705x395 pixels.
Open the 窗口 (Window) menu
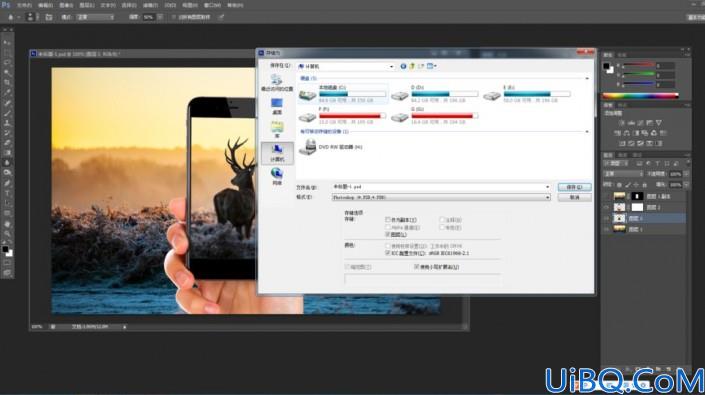pos(212,5)
